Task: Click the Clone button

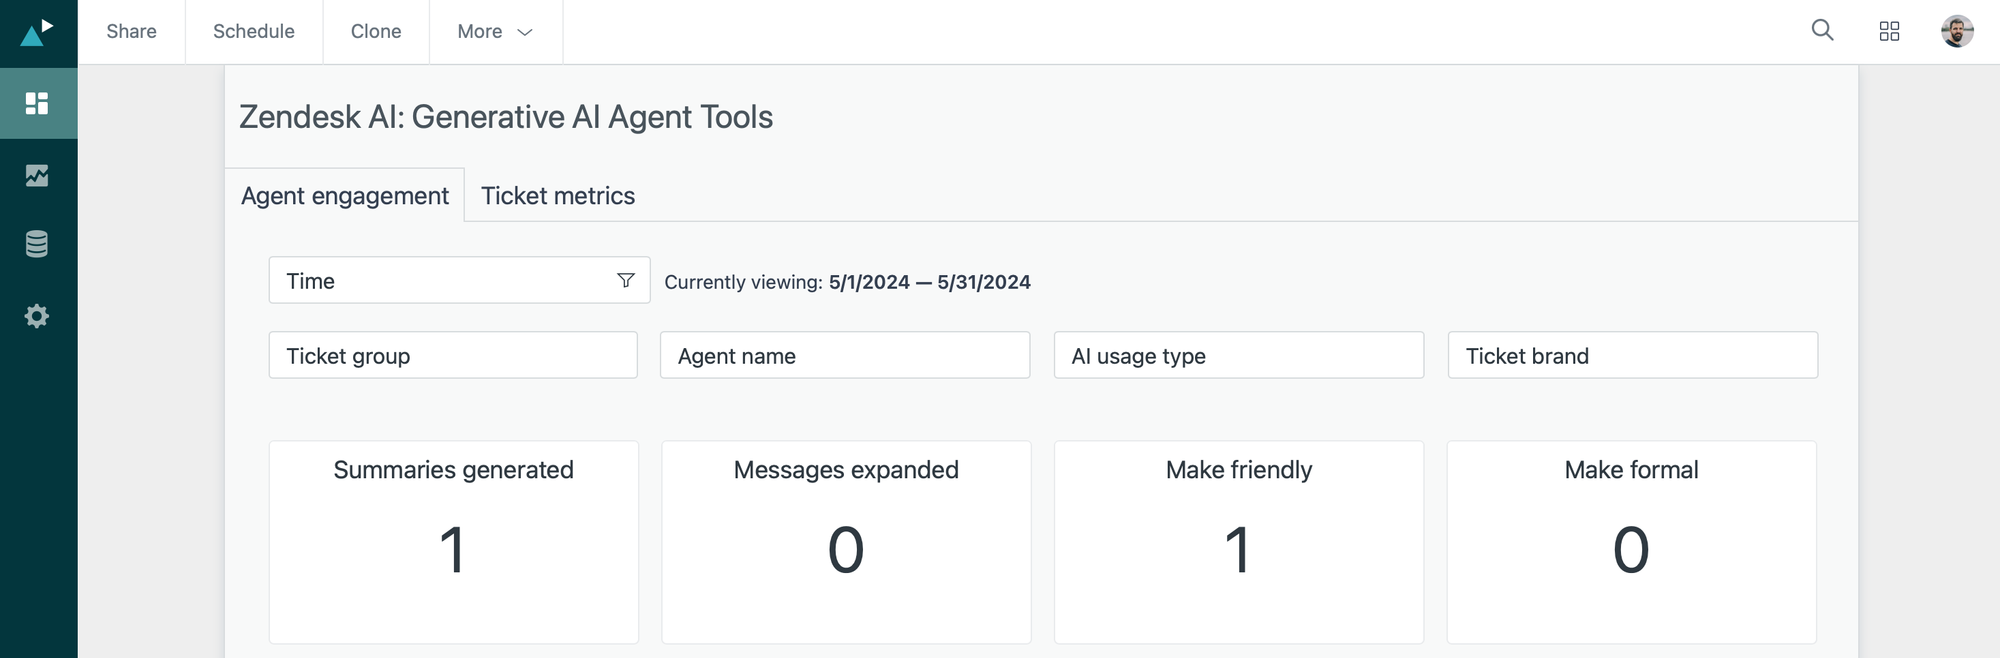Action: tap(376, 32)
